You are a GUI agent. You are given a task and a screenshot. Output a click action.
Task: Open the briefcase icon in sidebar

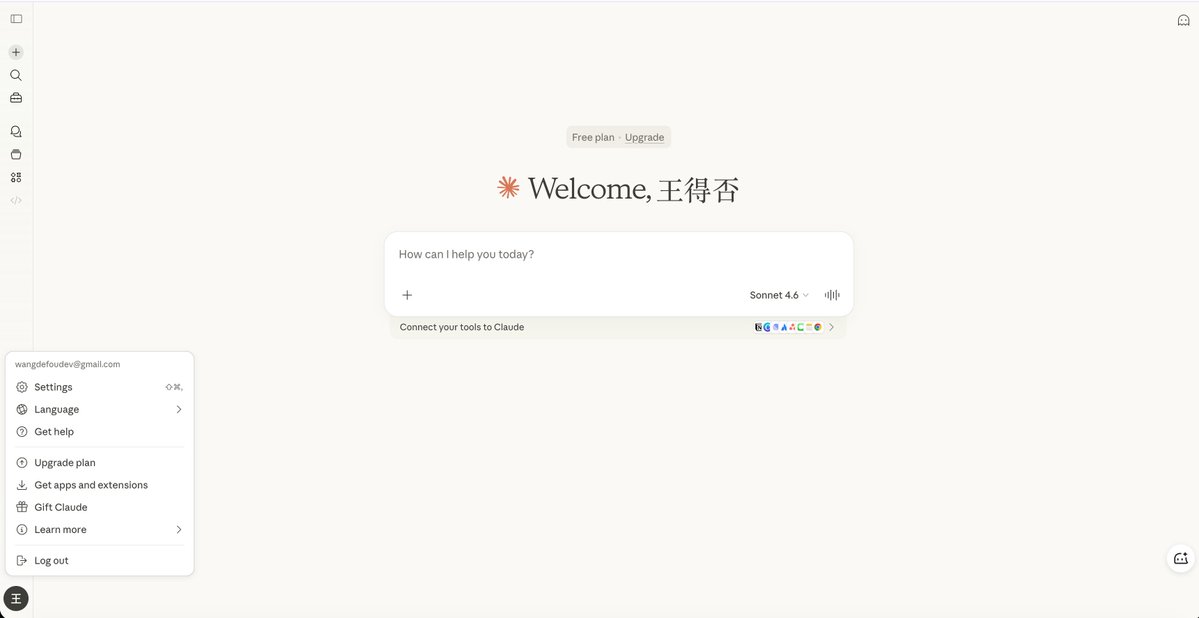[16, 98]
